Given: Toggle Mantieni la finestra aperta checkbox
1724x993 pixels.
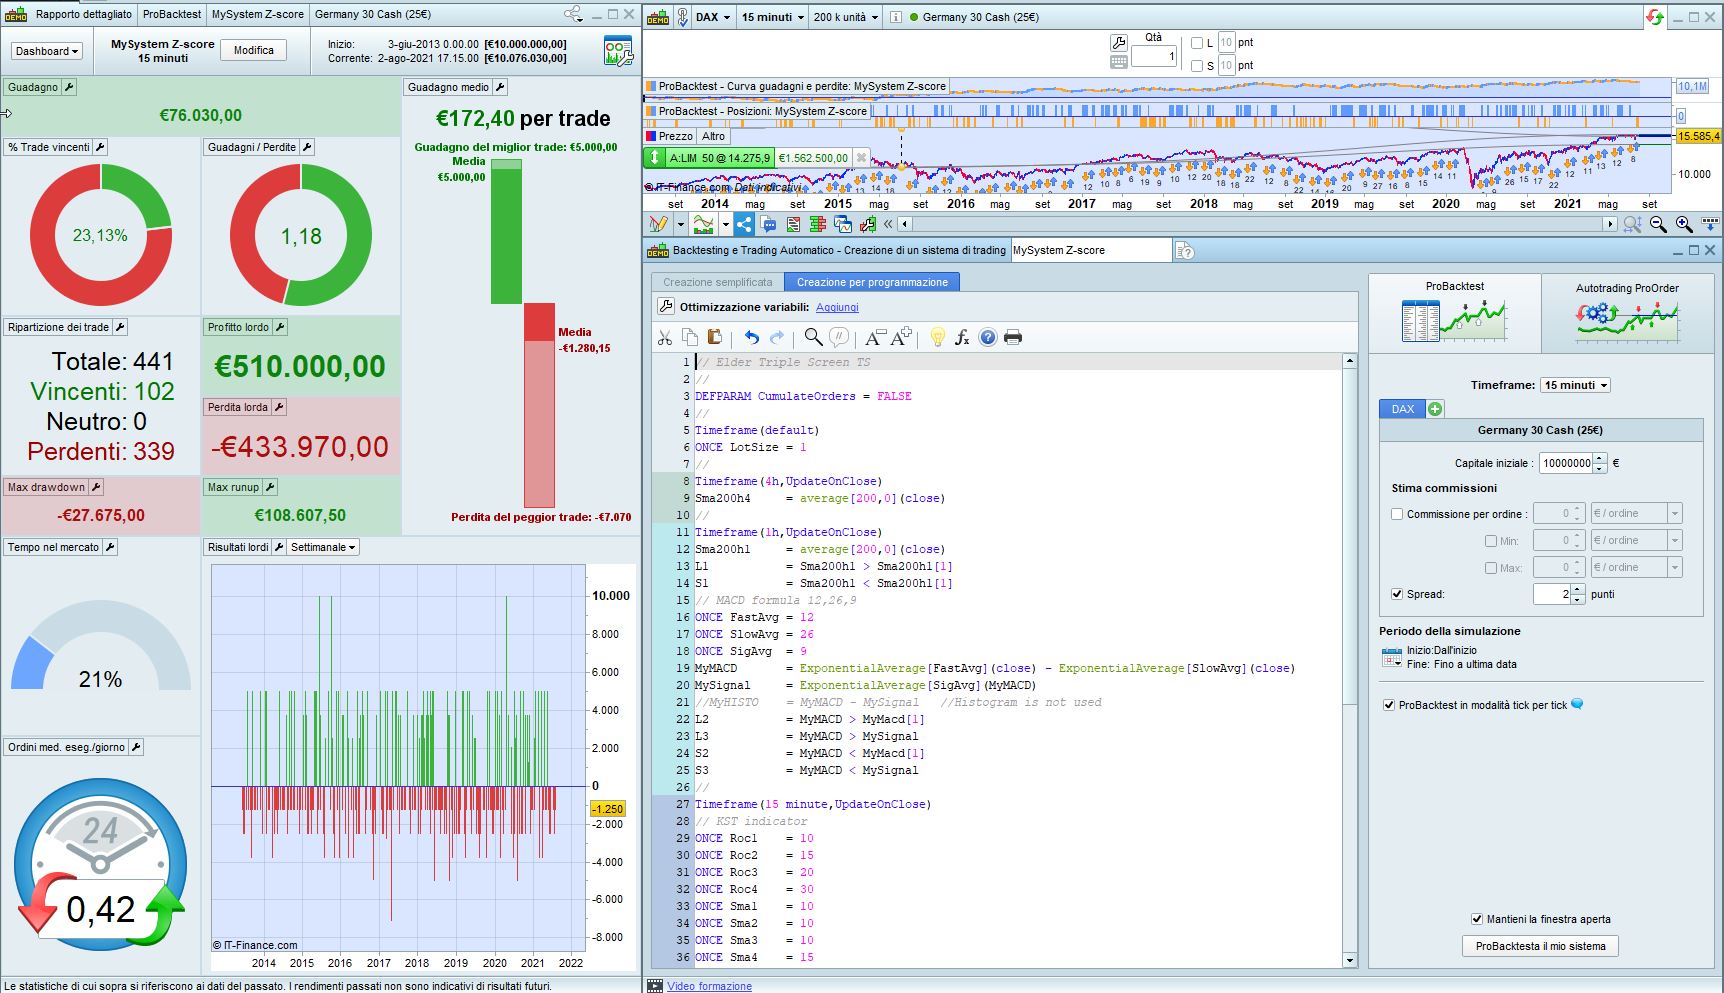Looking at the screenshot, I should (1476, 919).
